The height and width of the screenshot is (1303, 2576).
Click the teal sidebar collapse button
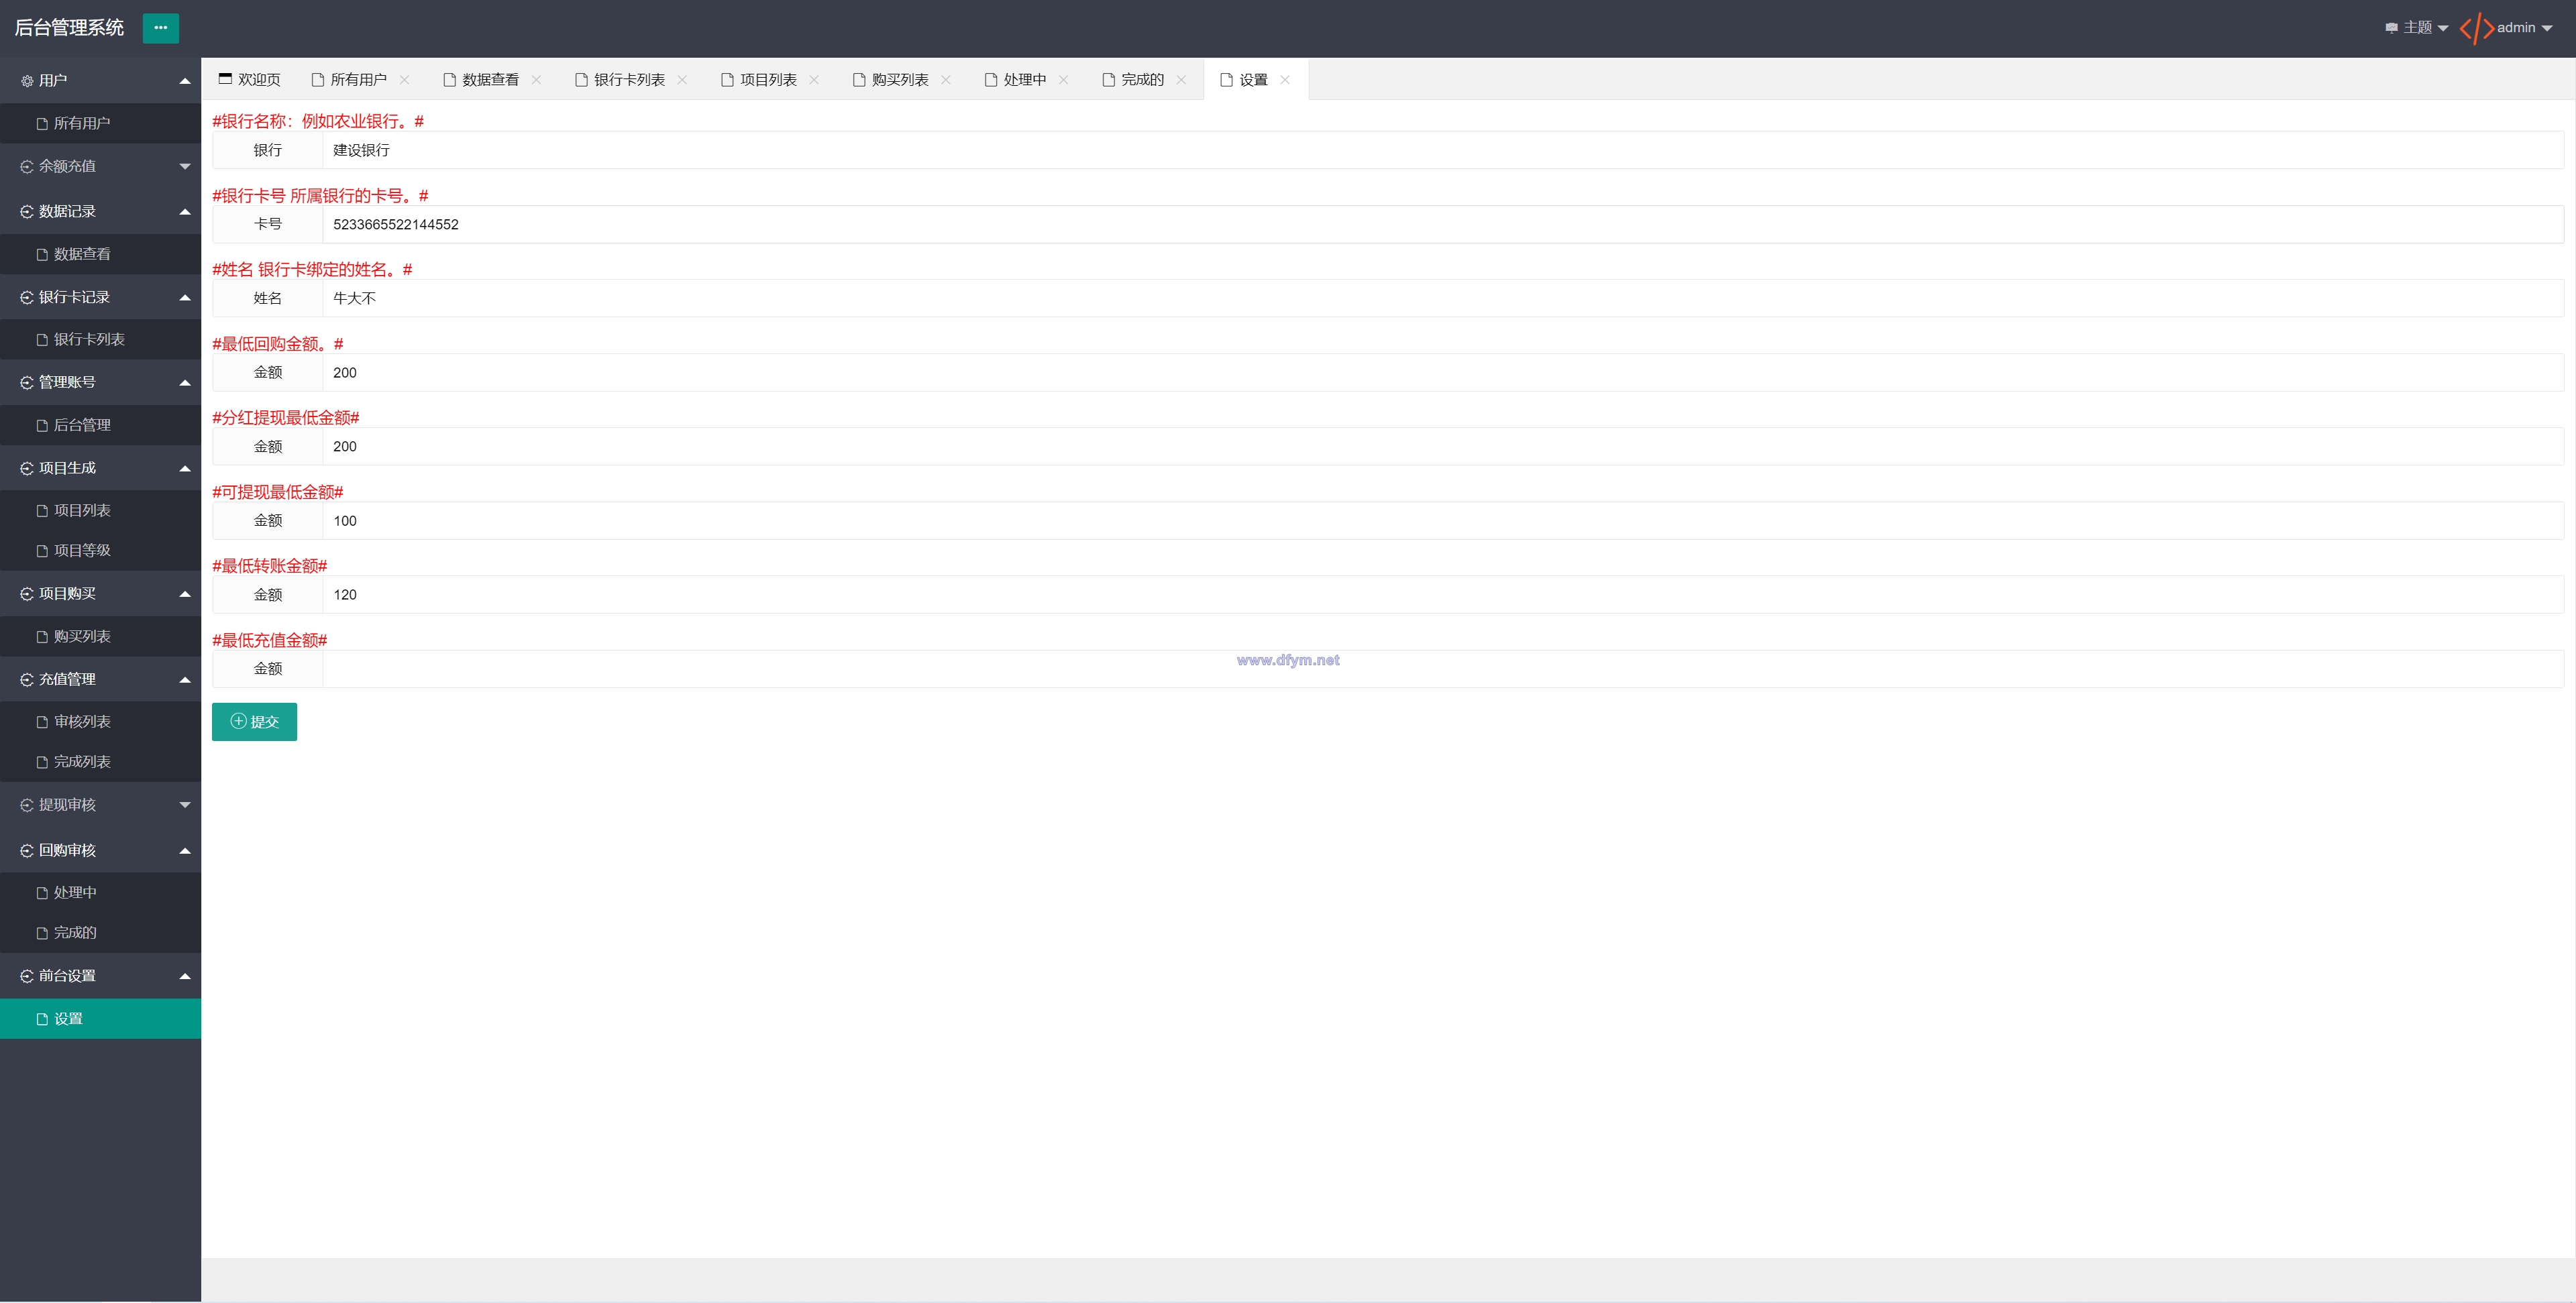[160, 28]
